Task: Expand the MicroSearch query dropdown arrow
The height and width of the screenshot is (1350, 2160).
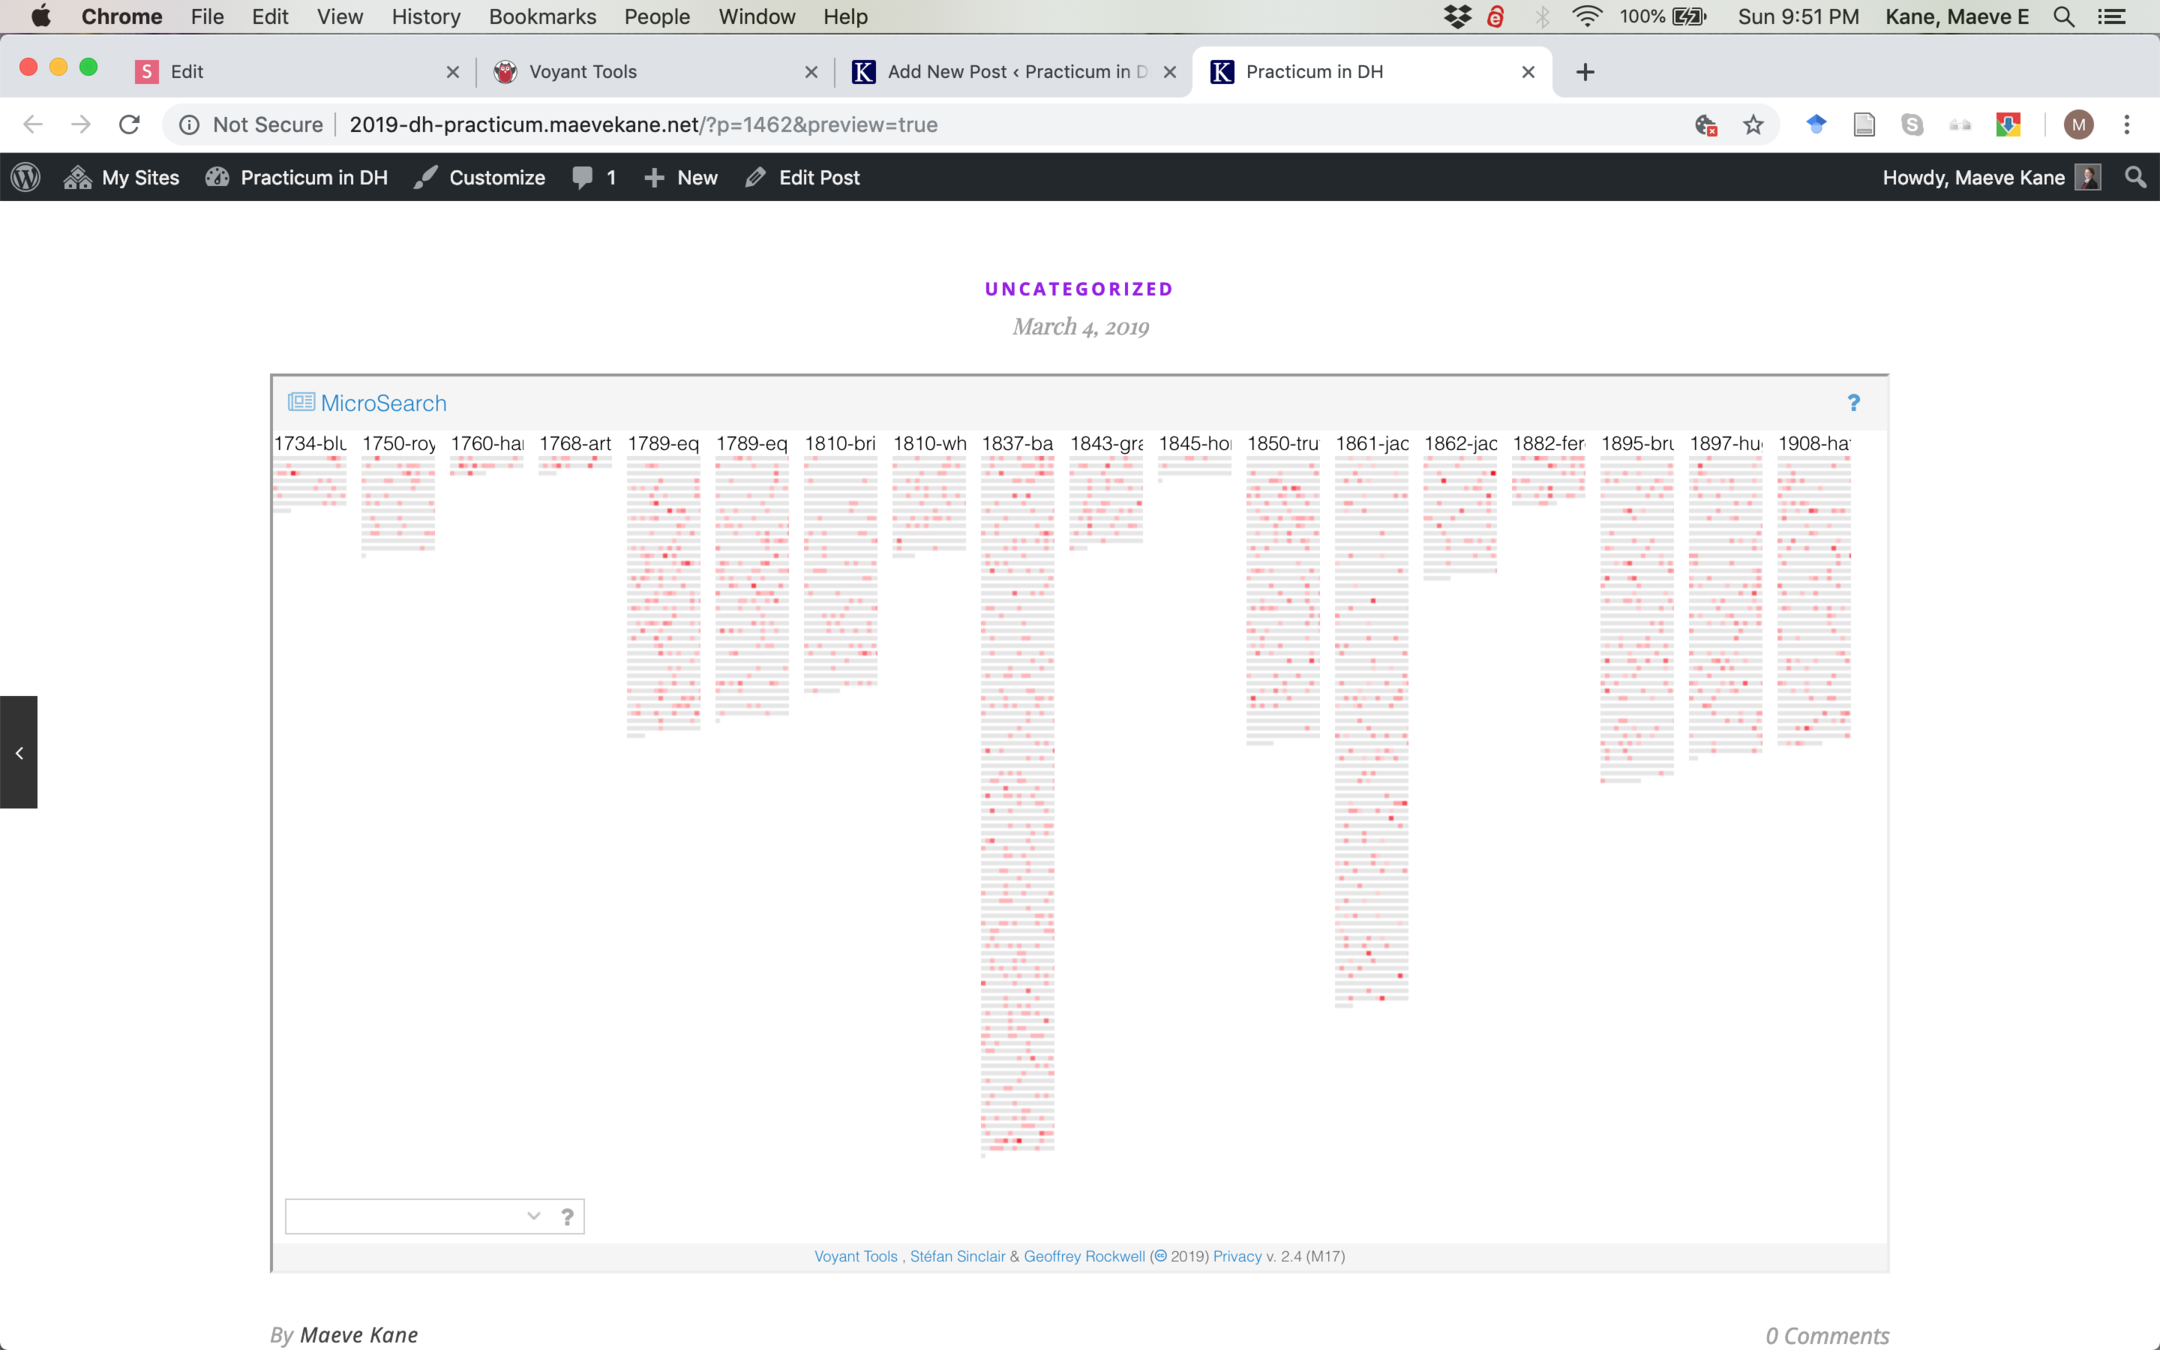Action: tap(533, 1216)
